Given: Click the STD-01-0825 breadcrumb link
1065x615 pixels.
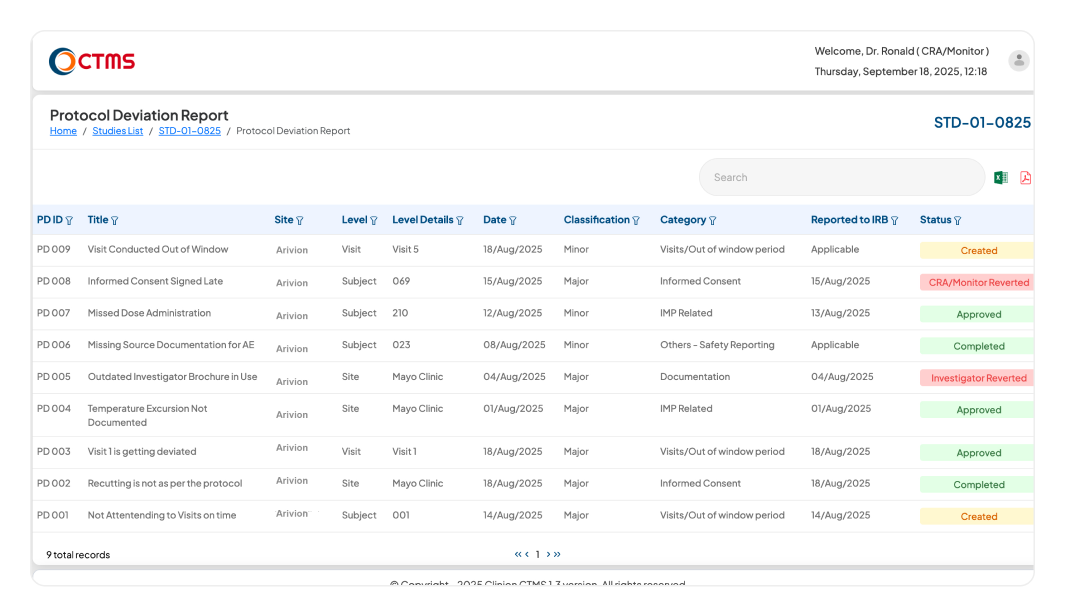Looking at the screenshot, I should (190, 130).
